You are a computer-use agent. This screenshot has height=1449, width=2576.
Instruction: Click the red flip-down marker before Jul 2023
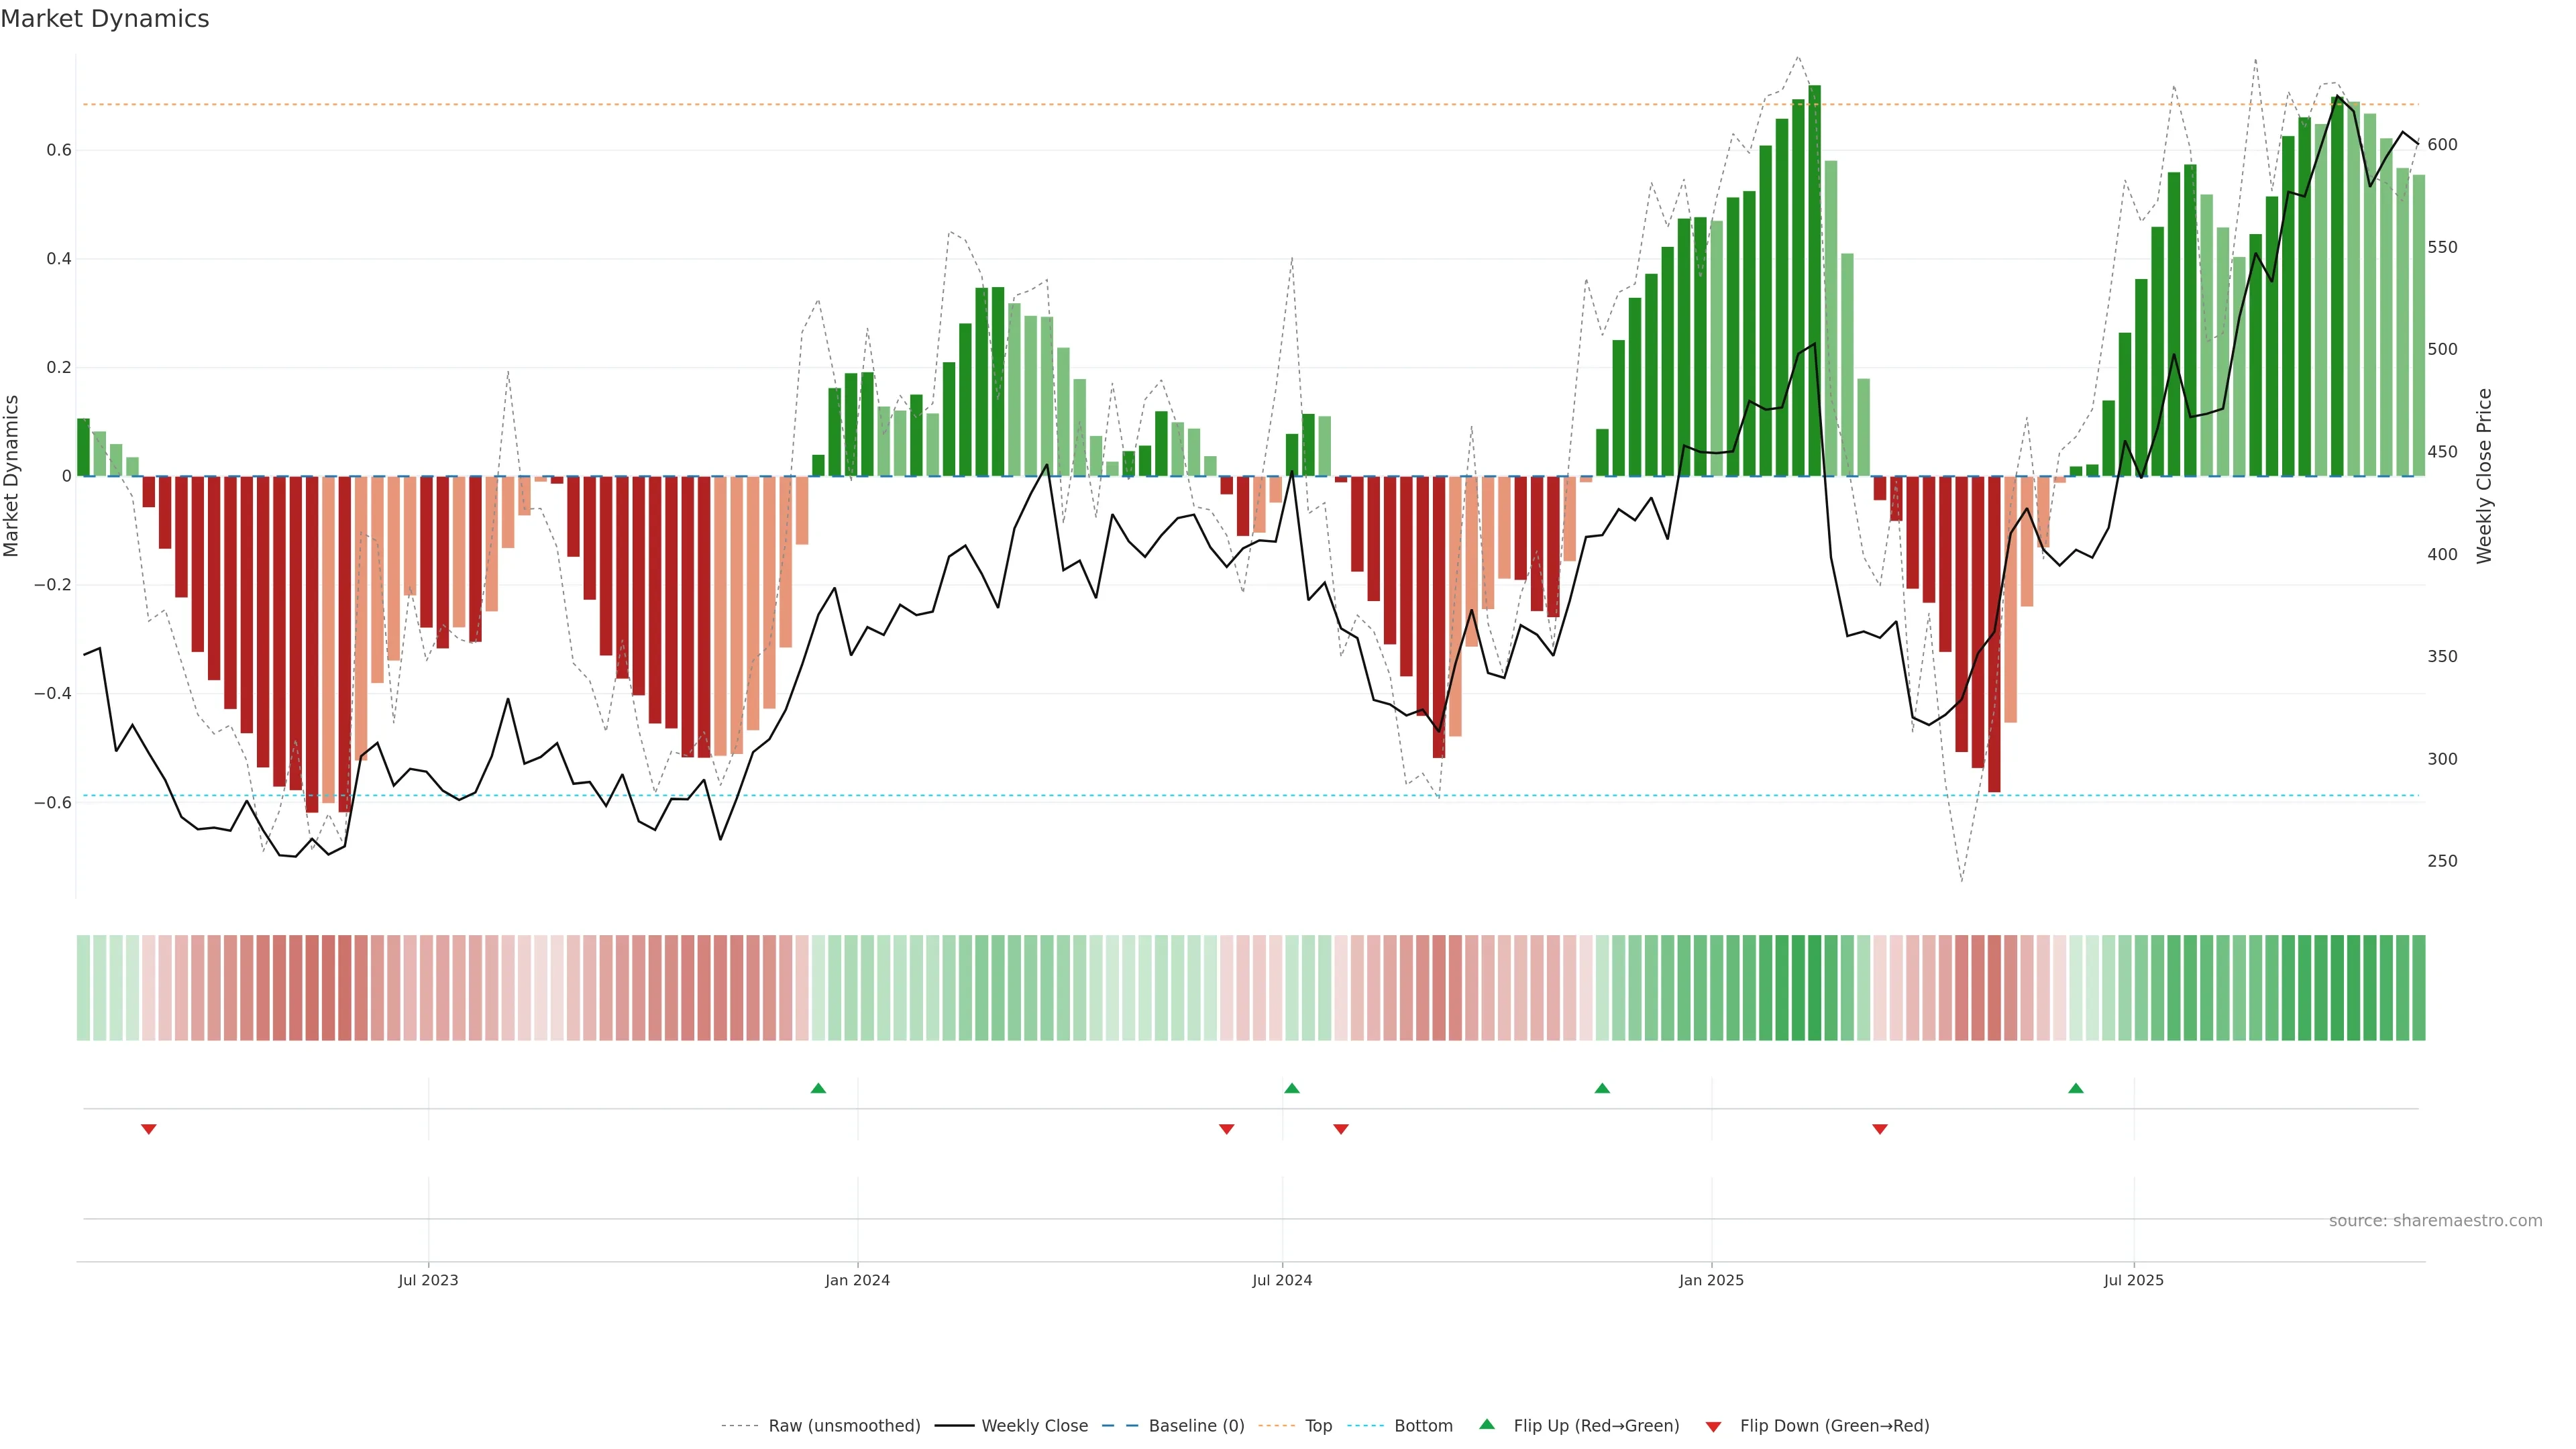coord(149,1129)
